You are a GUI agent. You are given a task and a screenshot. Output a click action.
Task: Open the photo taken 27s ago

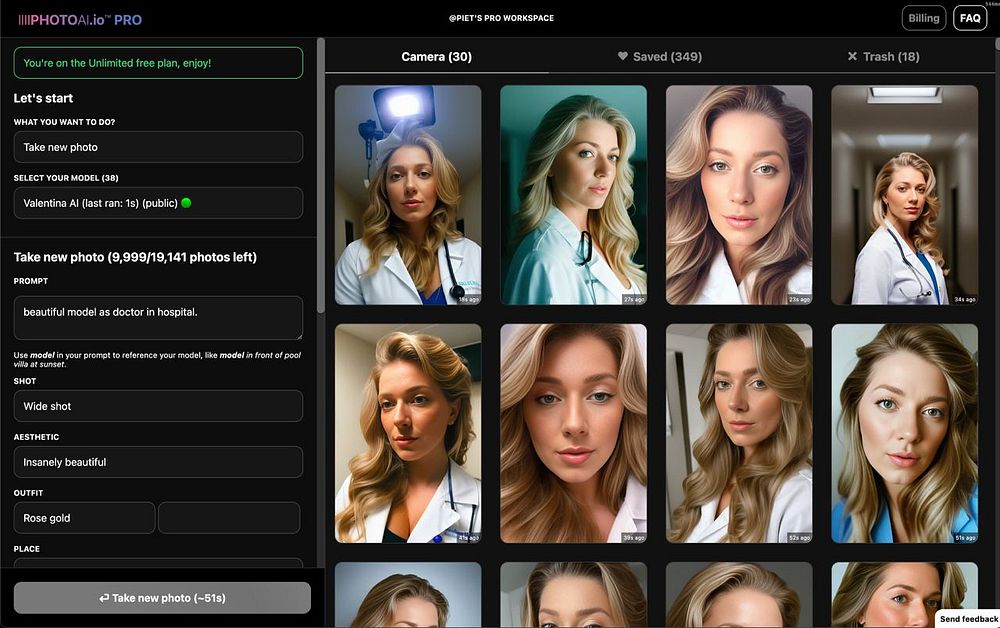573,195
